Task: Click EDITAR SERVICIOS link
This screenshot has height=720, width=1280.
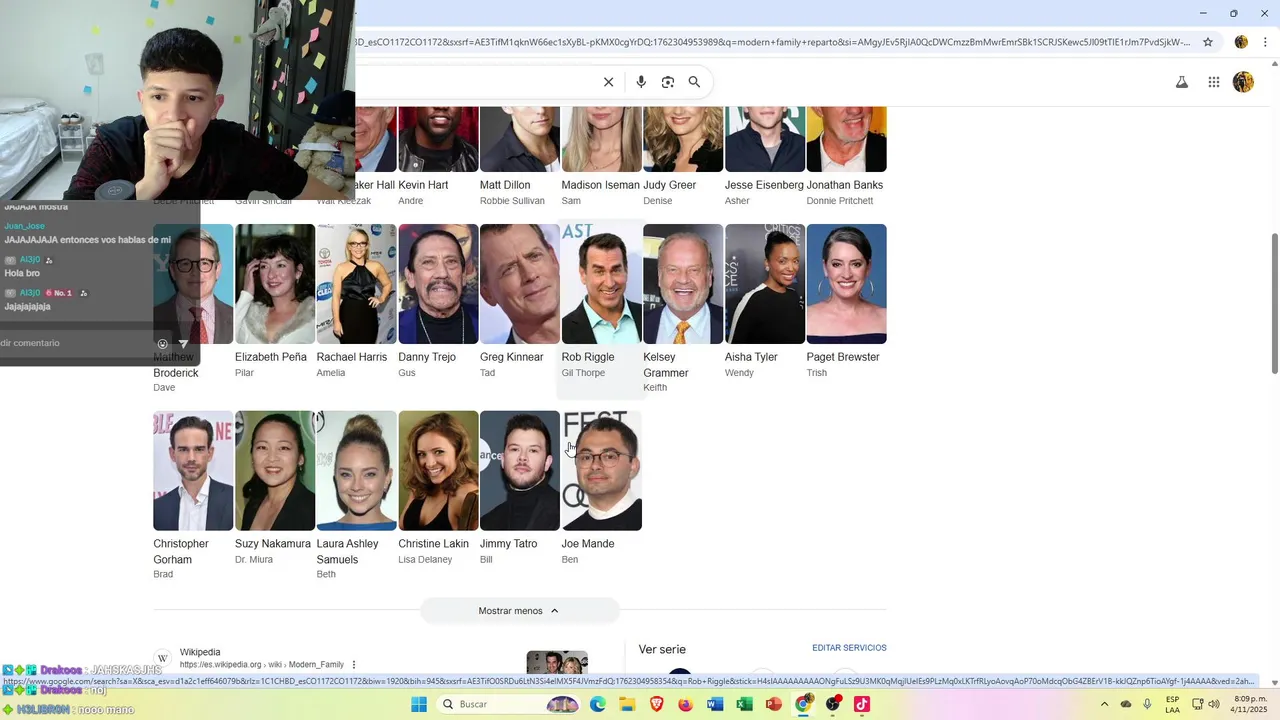Action: coord(849,648)
